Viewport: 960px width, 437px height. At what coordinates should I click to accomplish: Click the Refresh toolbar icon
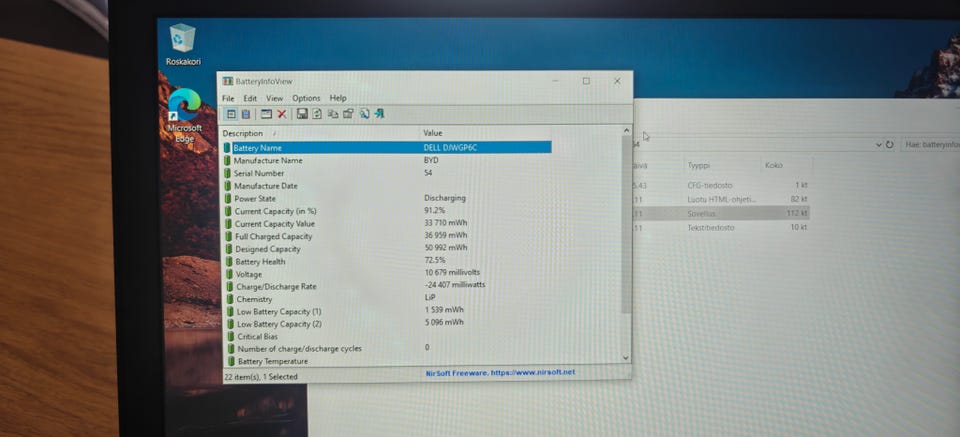317,114
